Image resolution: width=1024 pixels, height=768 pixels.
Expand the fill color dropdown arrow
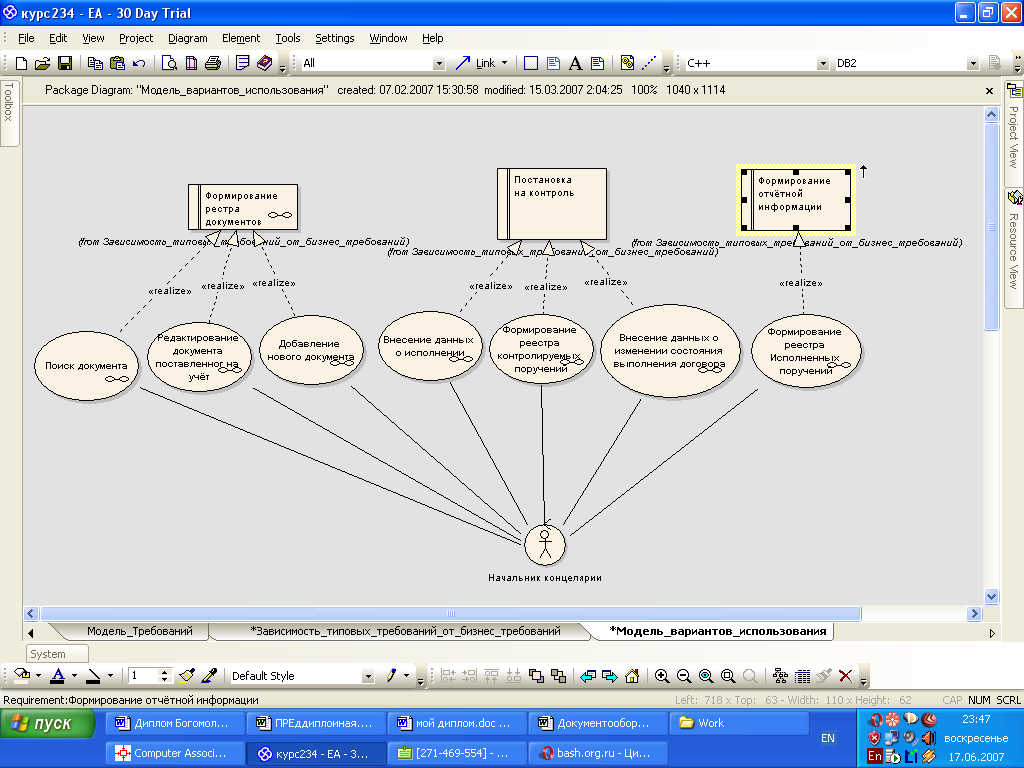[x=39, y=676]
